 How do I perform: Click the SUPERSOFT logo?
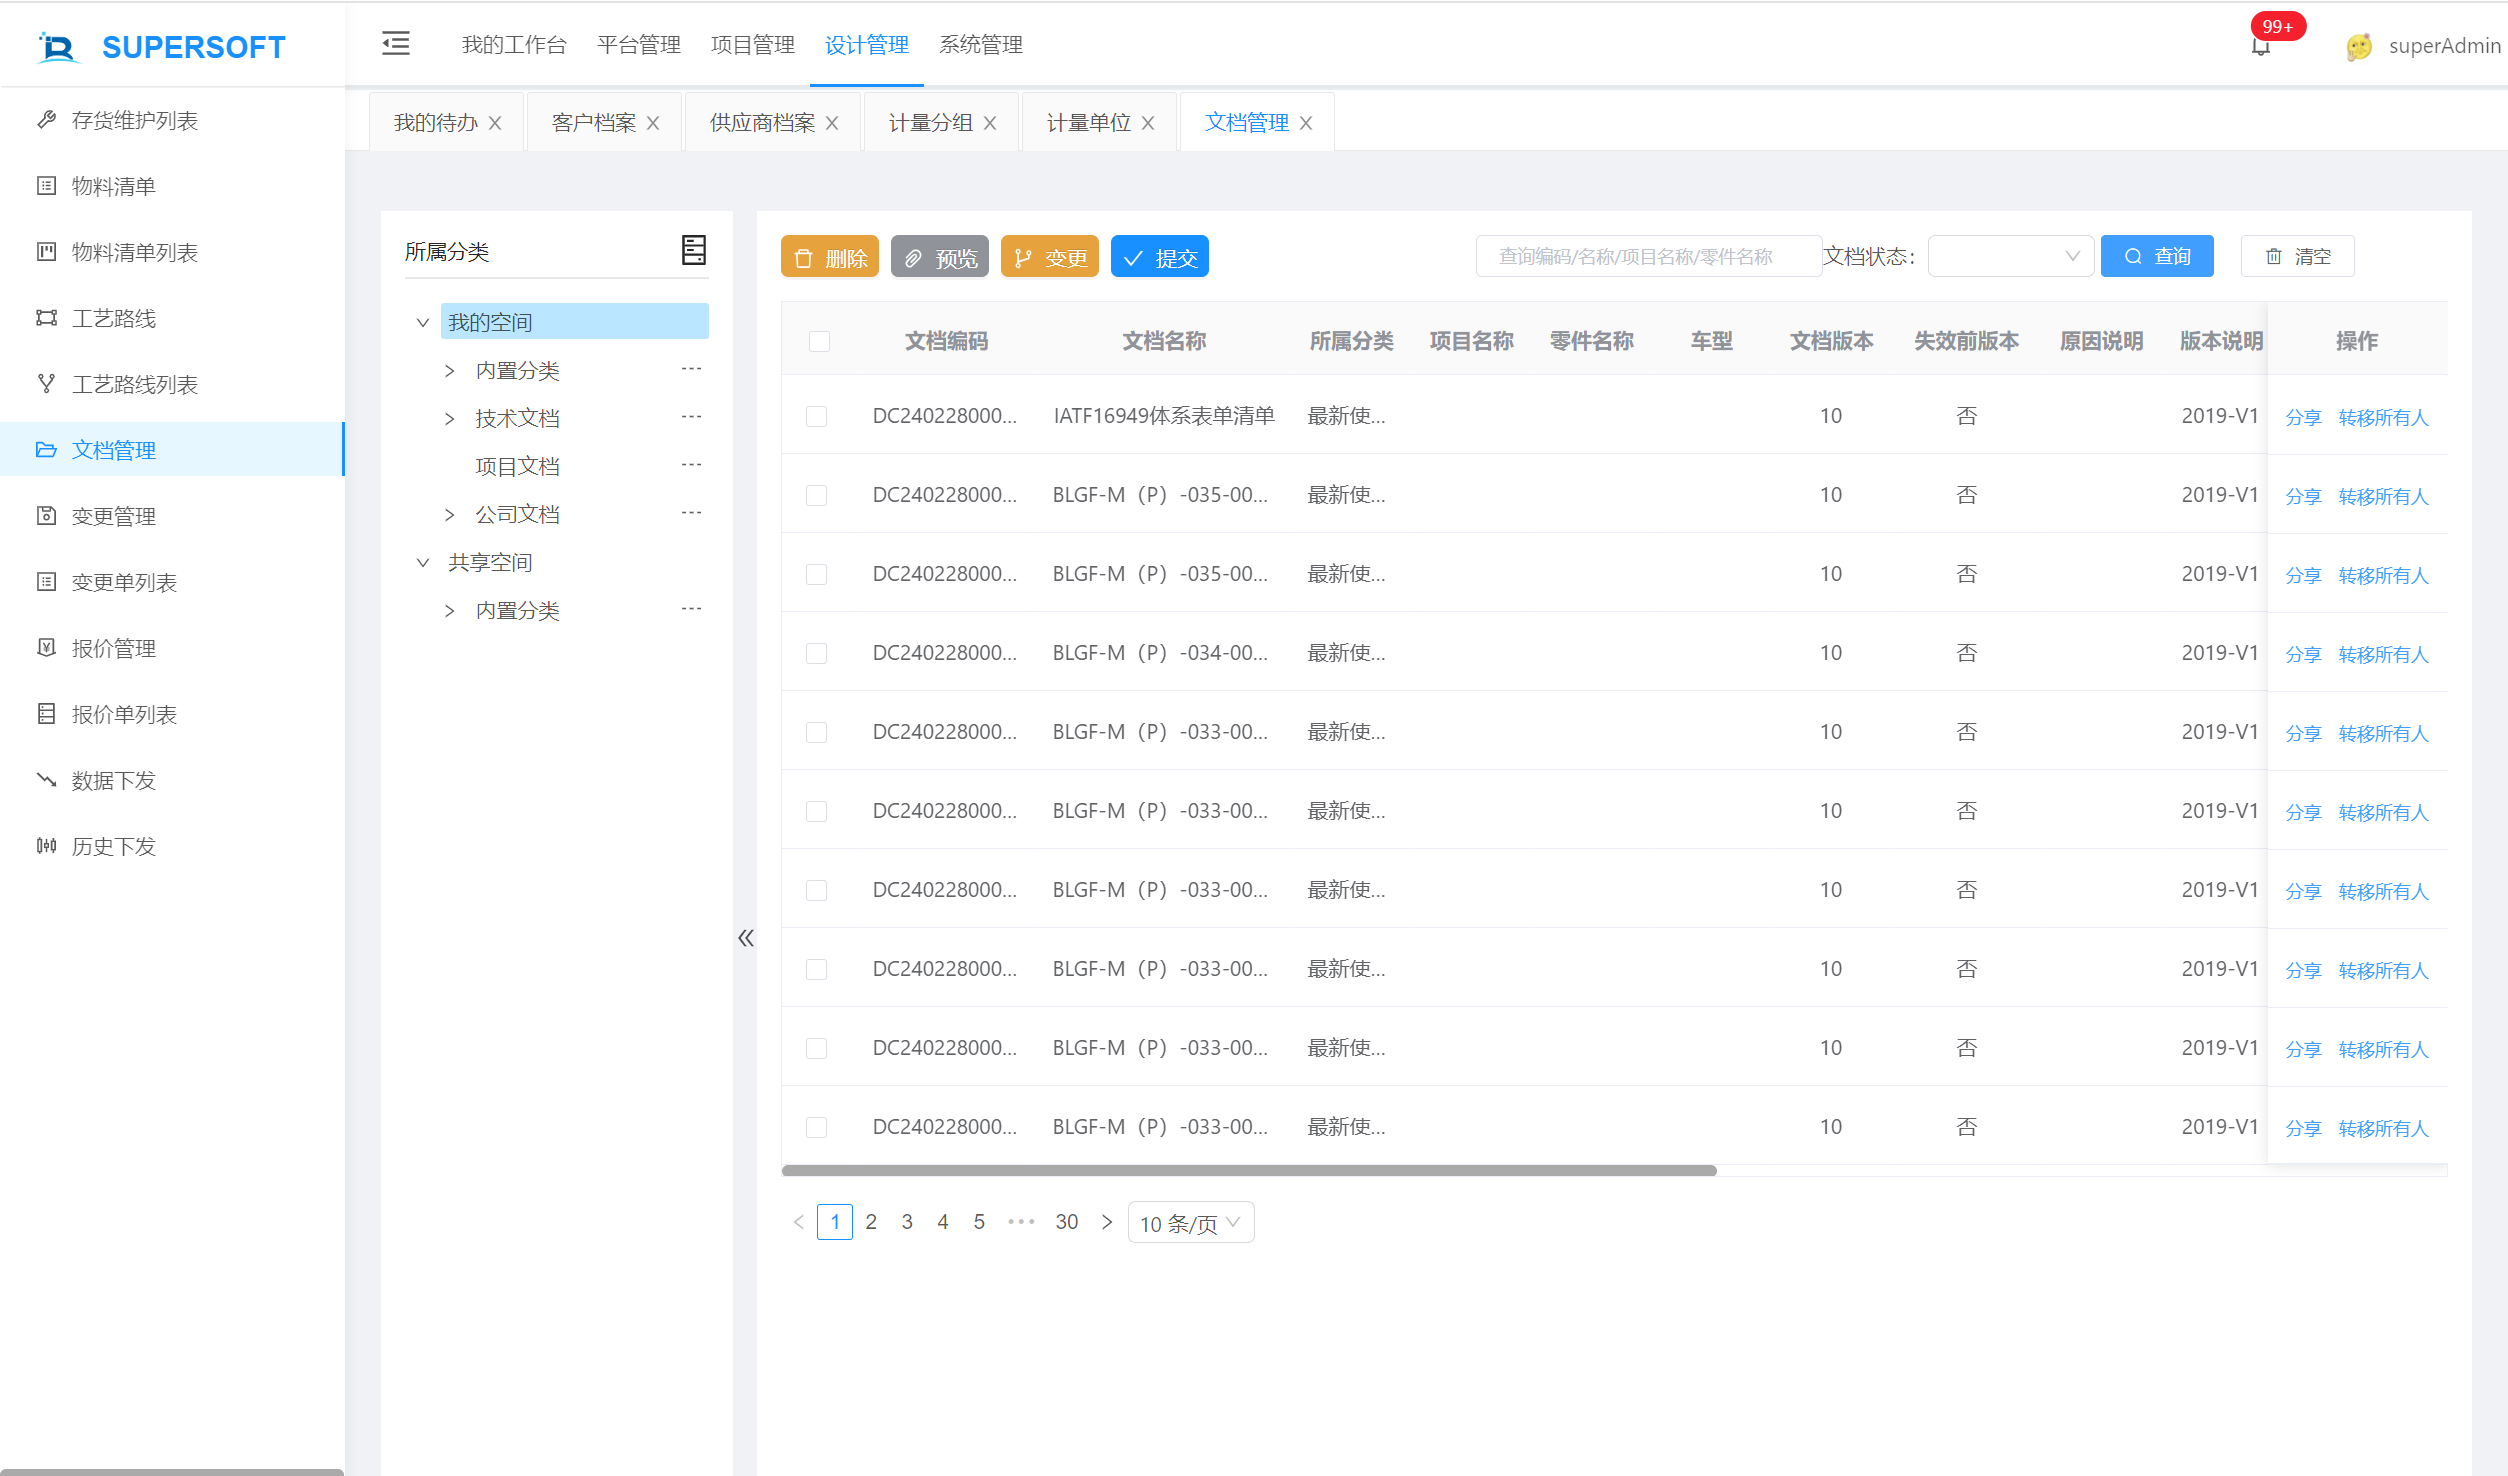161,46
